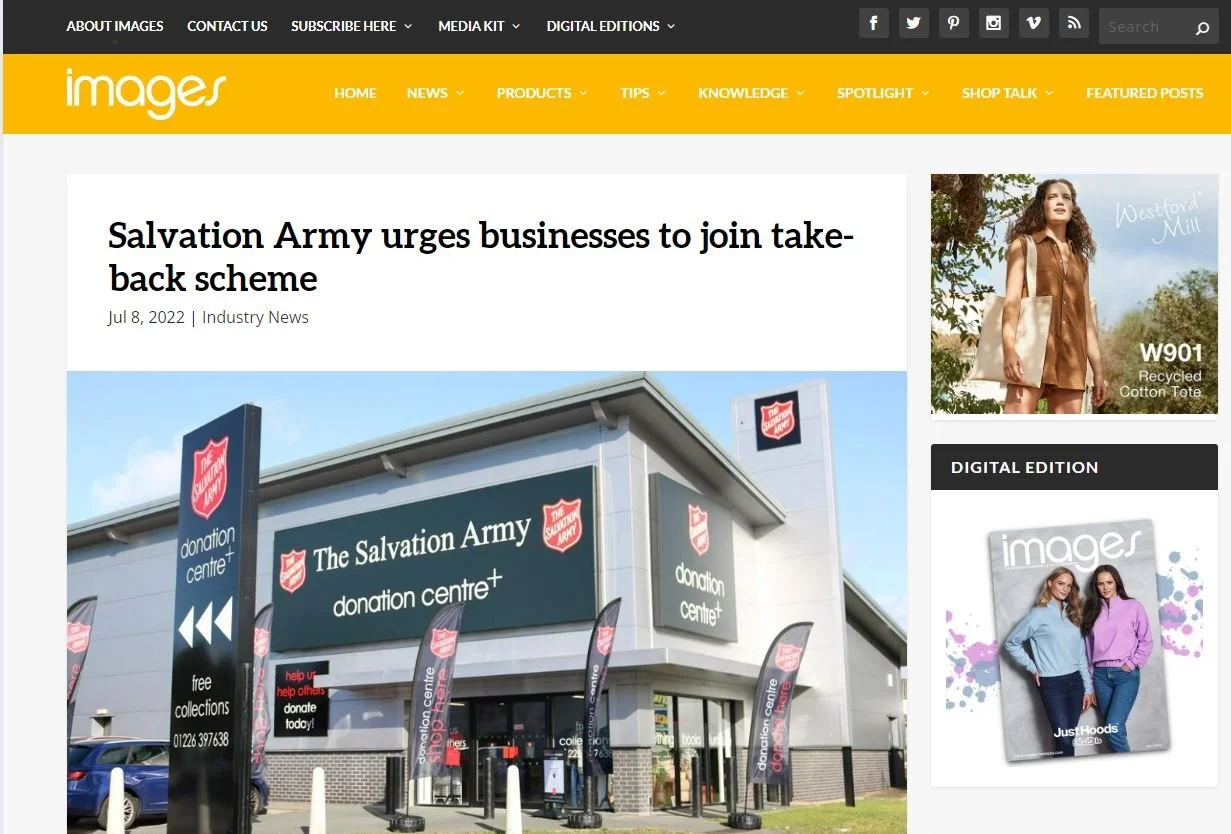Open the Vimeo social icon
The image size is (1231, 834).
point(1033,24)
